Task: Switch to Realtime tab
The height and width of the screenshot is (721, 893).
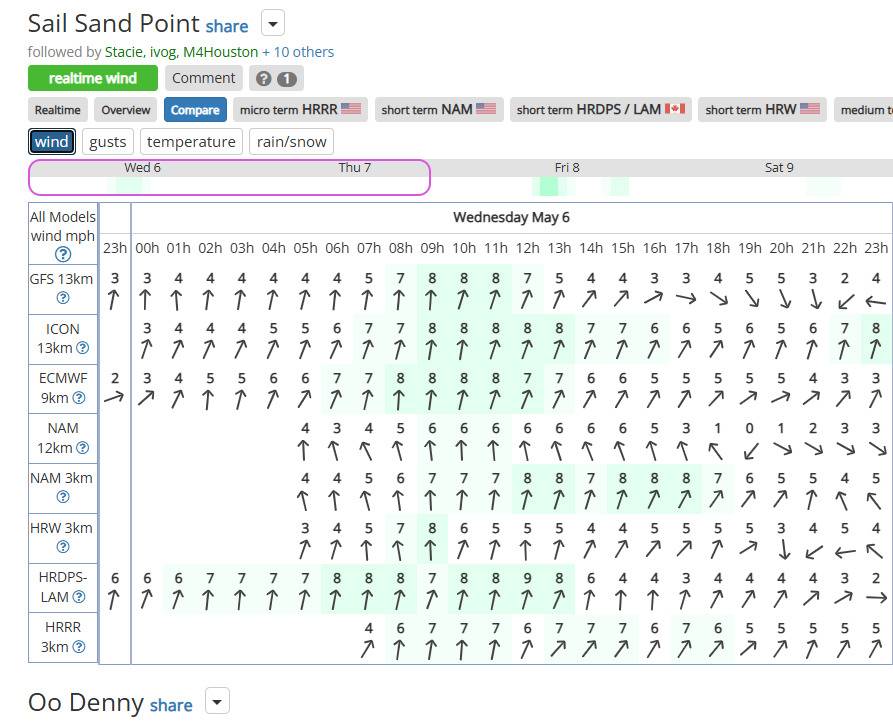Action: pos(58,110)
